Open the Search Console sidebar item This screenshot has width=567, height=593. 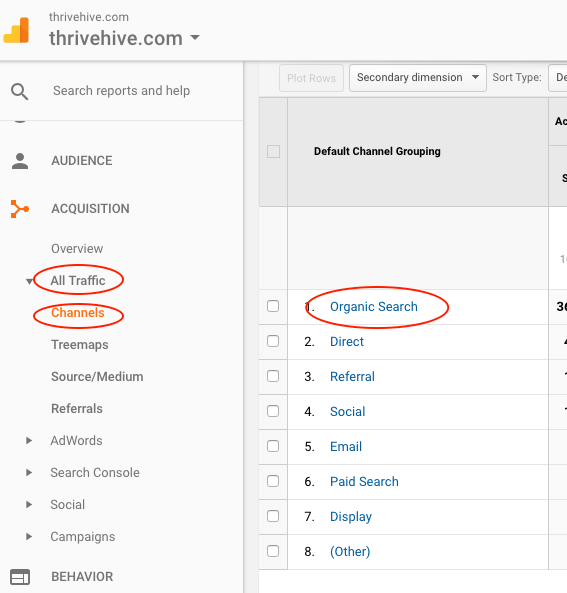pos(95,473)
